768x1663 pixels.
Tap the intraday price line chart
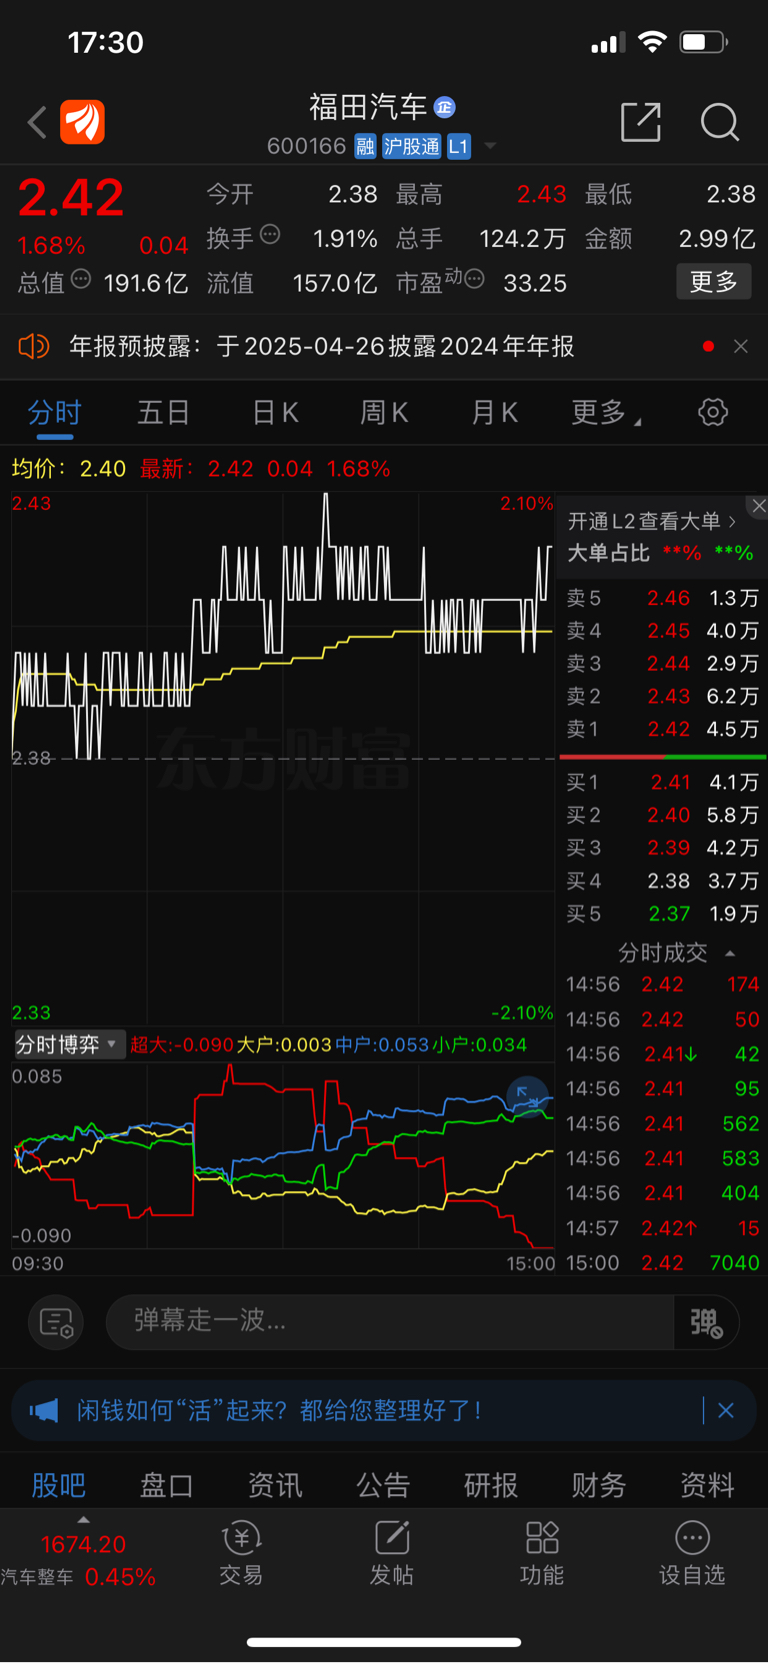[x=282, y=758]
